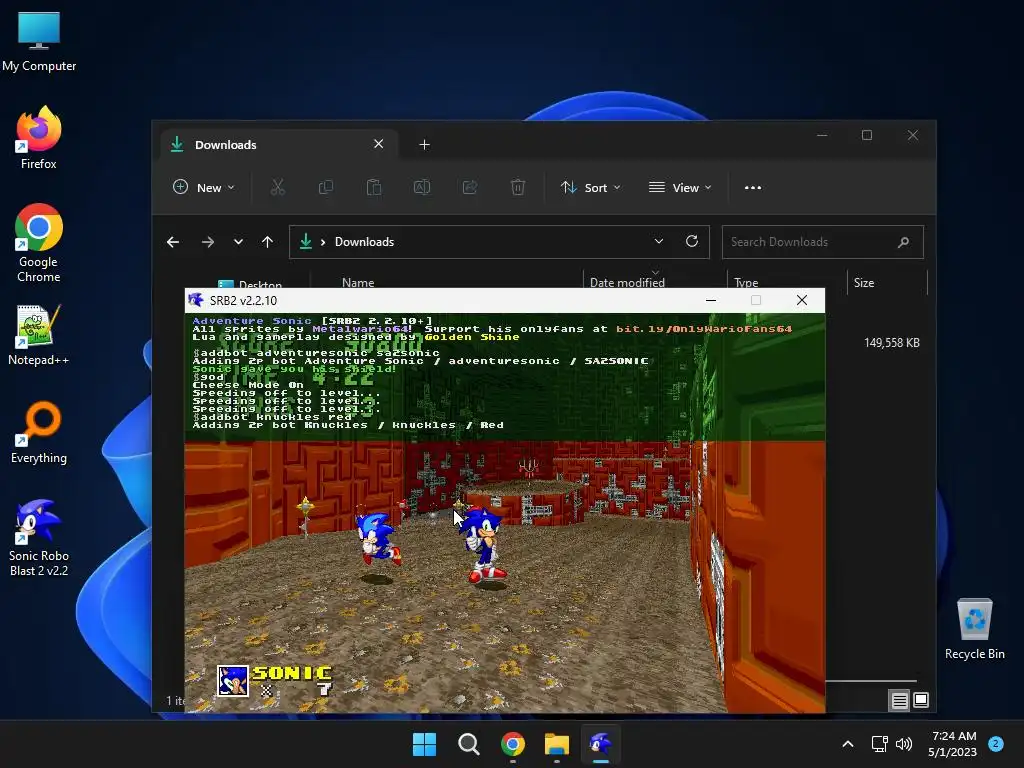Click the Cut icon in Explorer toolbar
The width and height of the screenshot is (1024, 768).
point(278,187)
